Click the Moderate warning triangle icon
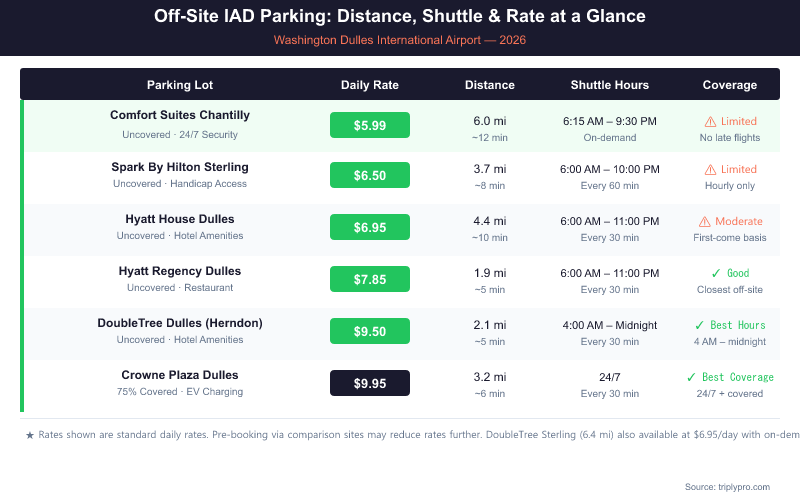This screenshot has width=800, height=500. pos(704,221)
